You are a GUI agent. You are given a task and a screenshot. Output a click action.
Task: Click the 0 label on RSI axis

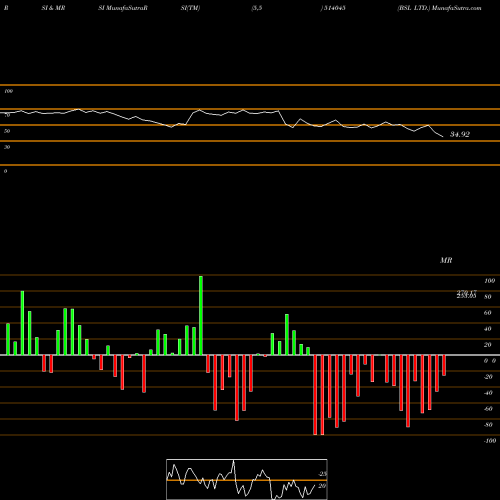click(5, 171)
